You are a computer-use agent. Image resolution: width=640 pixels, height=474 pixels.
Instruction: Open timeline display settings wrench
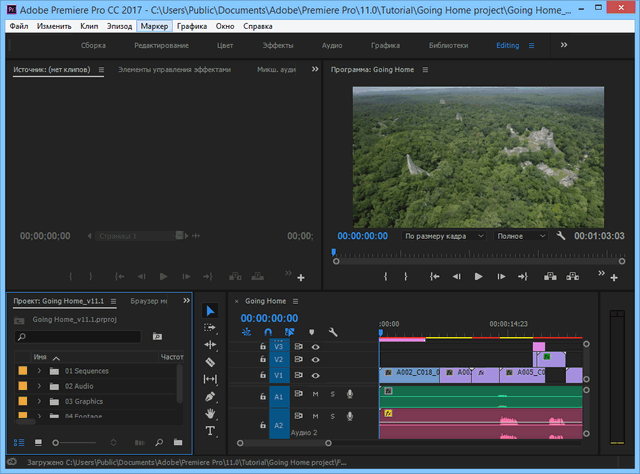333,332
